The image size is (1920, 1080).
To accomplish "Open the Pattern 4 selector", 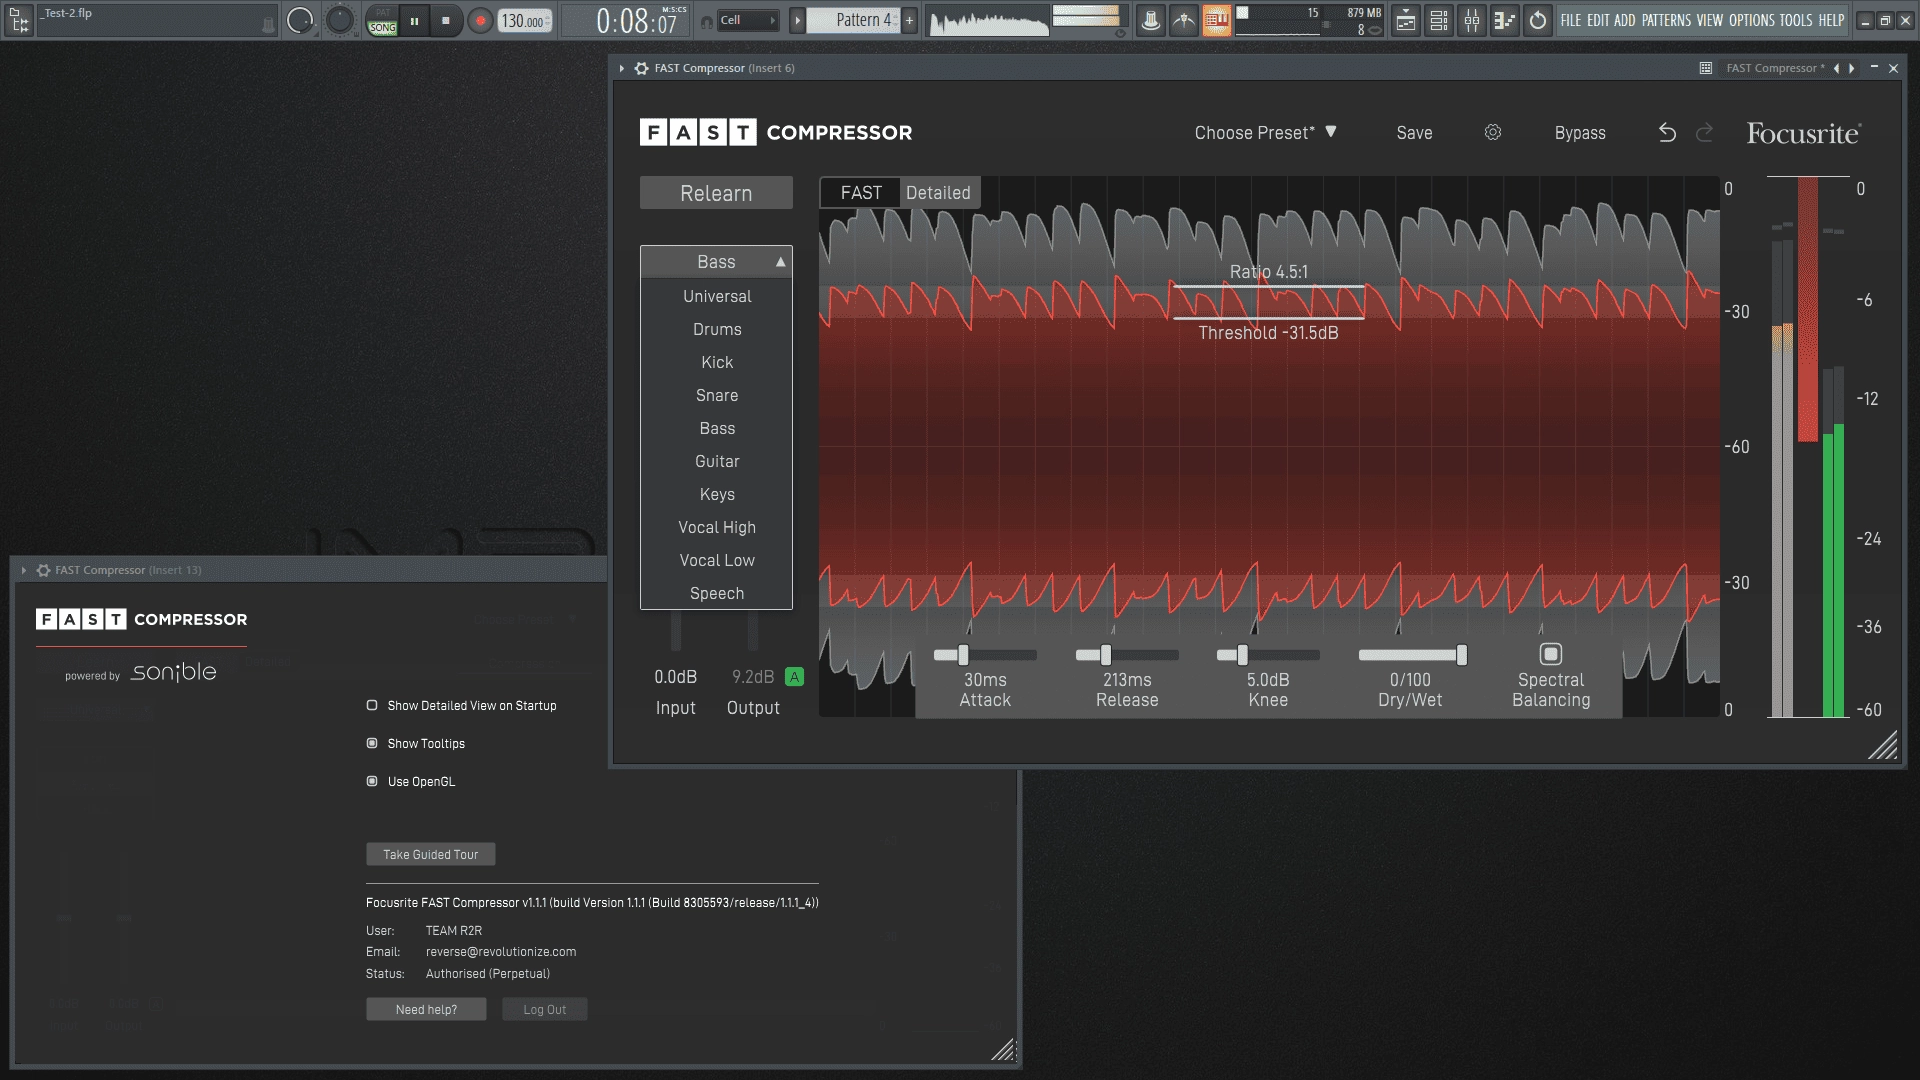I will [853, 20].
